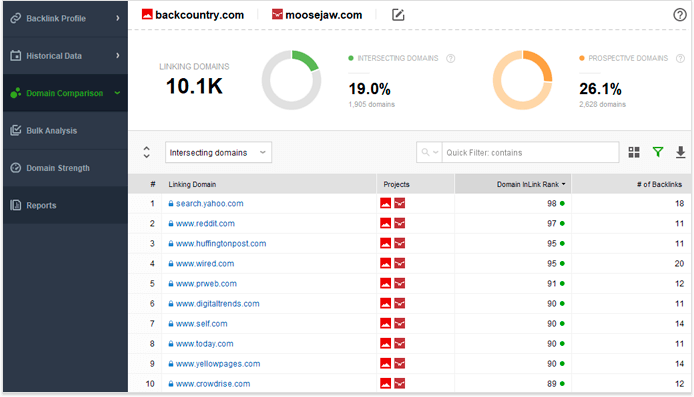Screen dimensions: 694x397
Task: Click the edit domains pencil icon
Action: 398,15
